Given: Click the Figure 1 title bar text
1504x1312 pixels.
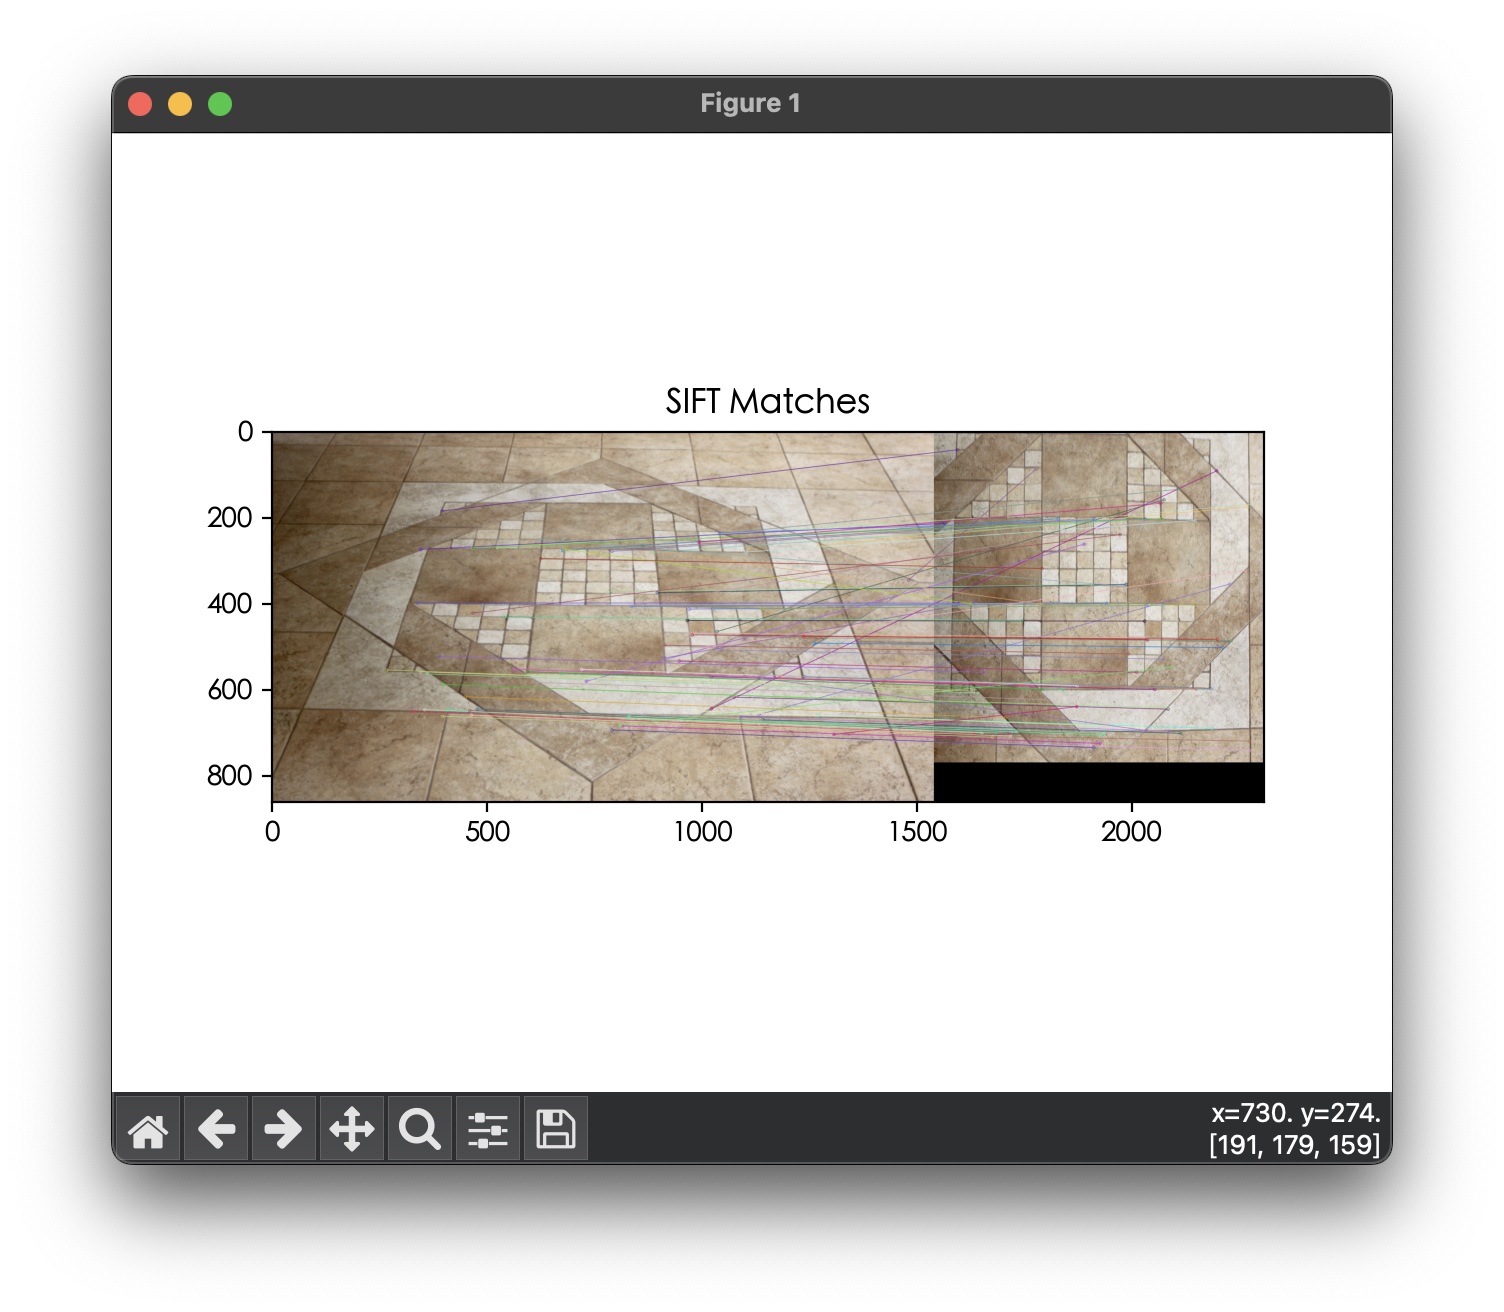Looking at the screenshot, I should click(750, 103).
